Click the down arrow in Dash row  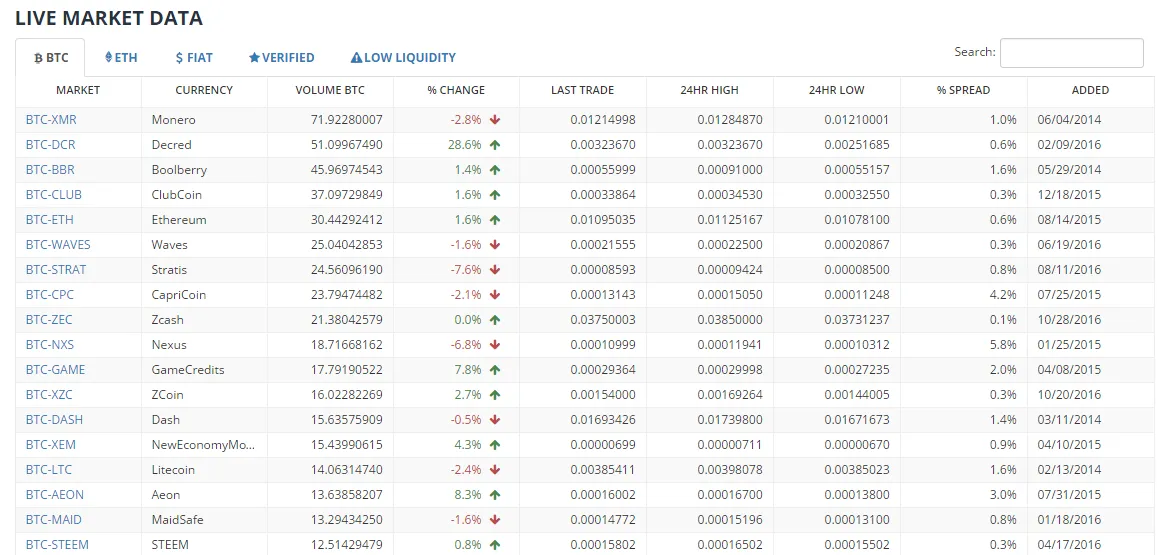495,419
